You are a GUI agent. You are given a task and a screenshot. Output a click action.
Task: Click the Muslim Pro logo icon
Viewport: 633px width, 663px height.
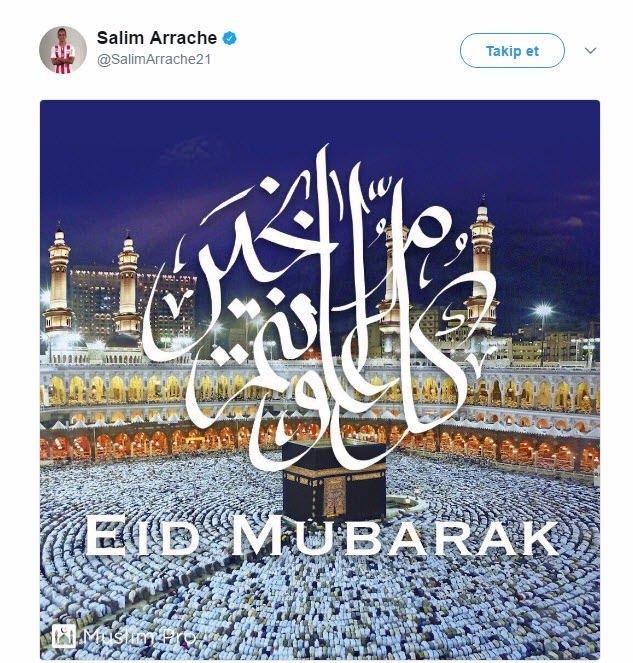(x=63, y=636)
